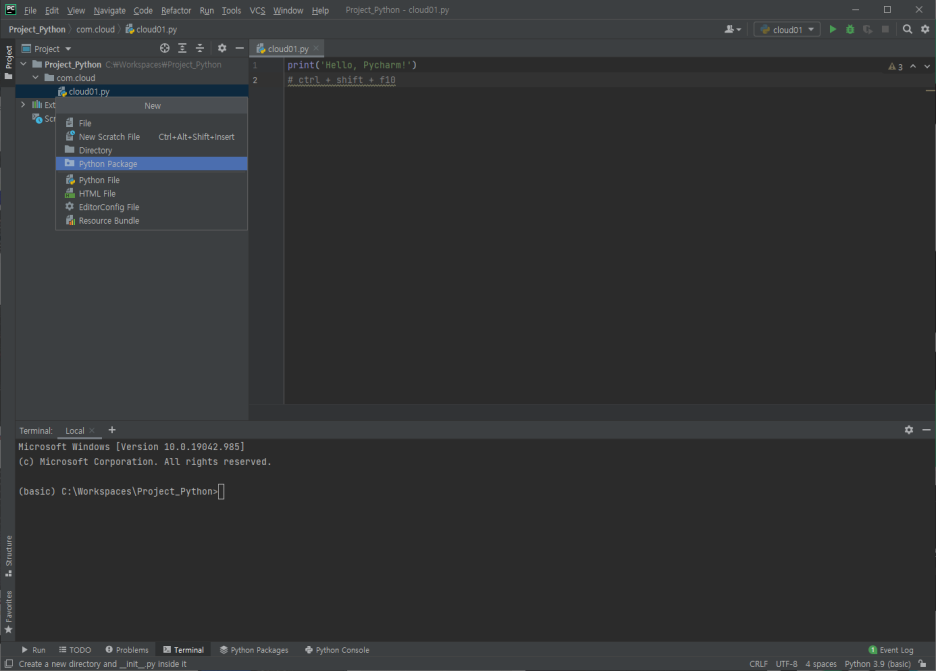Toggle Favorites side tab

[x=8, y=612]
